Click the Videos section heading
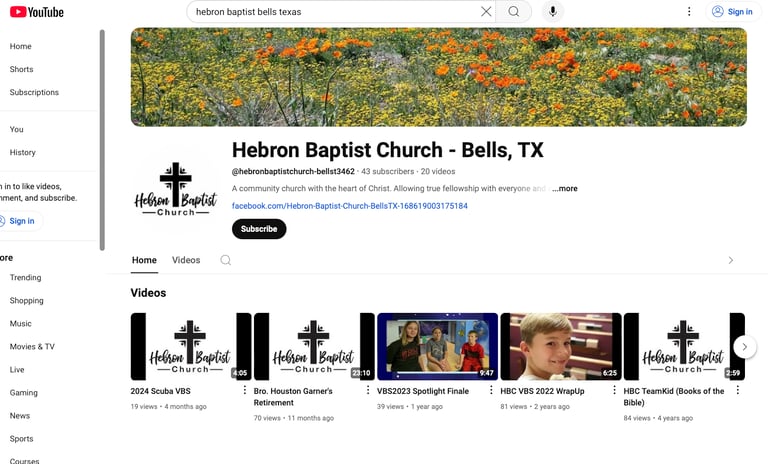 pyautogui.click(x=148, y=293)
